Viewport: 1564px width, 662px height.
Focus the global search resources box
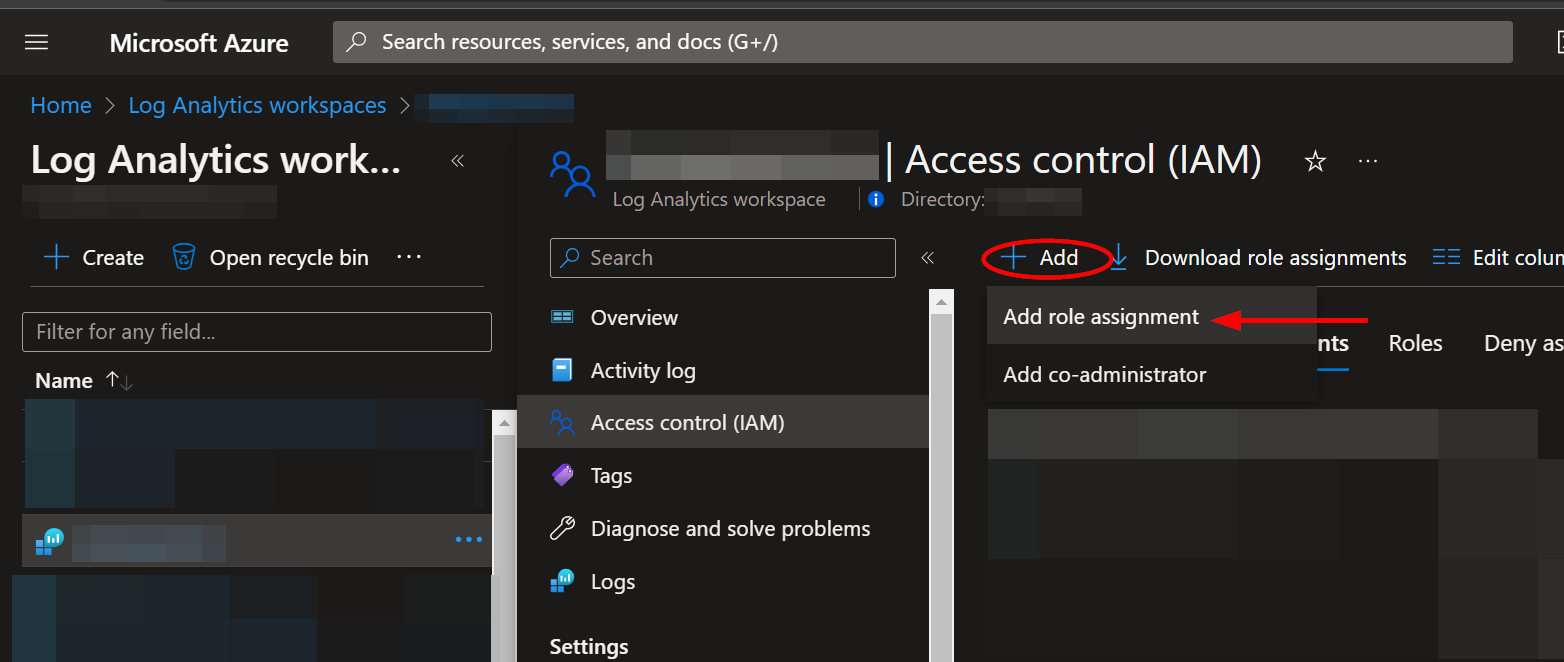922,42
